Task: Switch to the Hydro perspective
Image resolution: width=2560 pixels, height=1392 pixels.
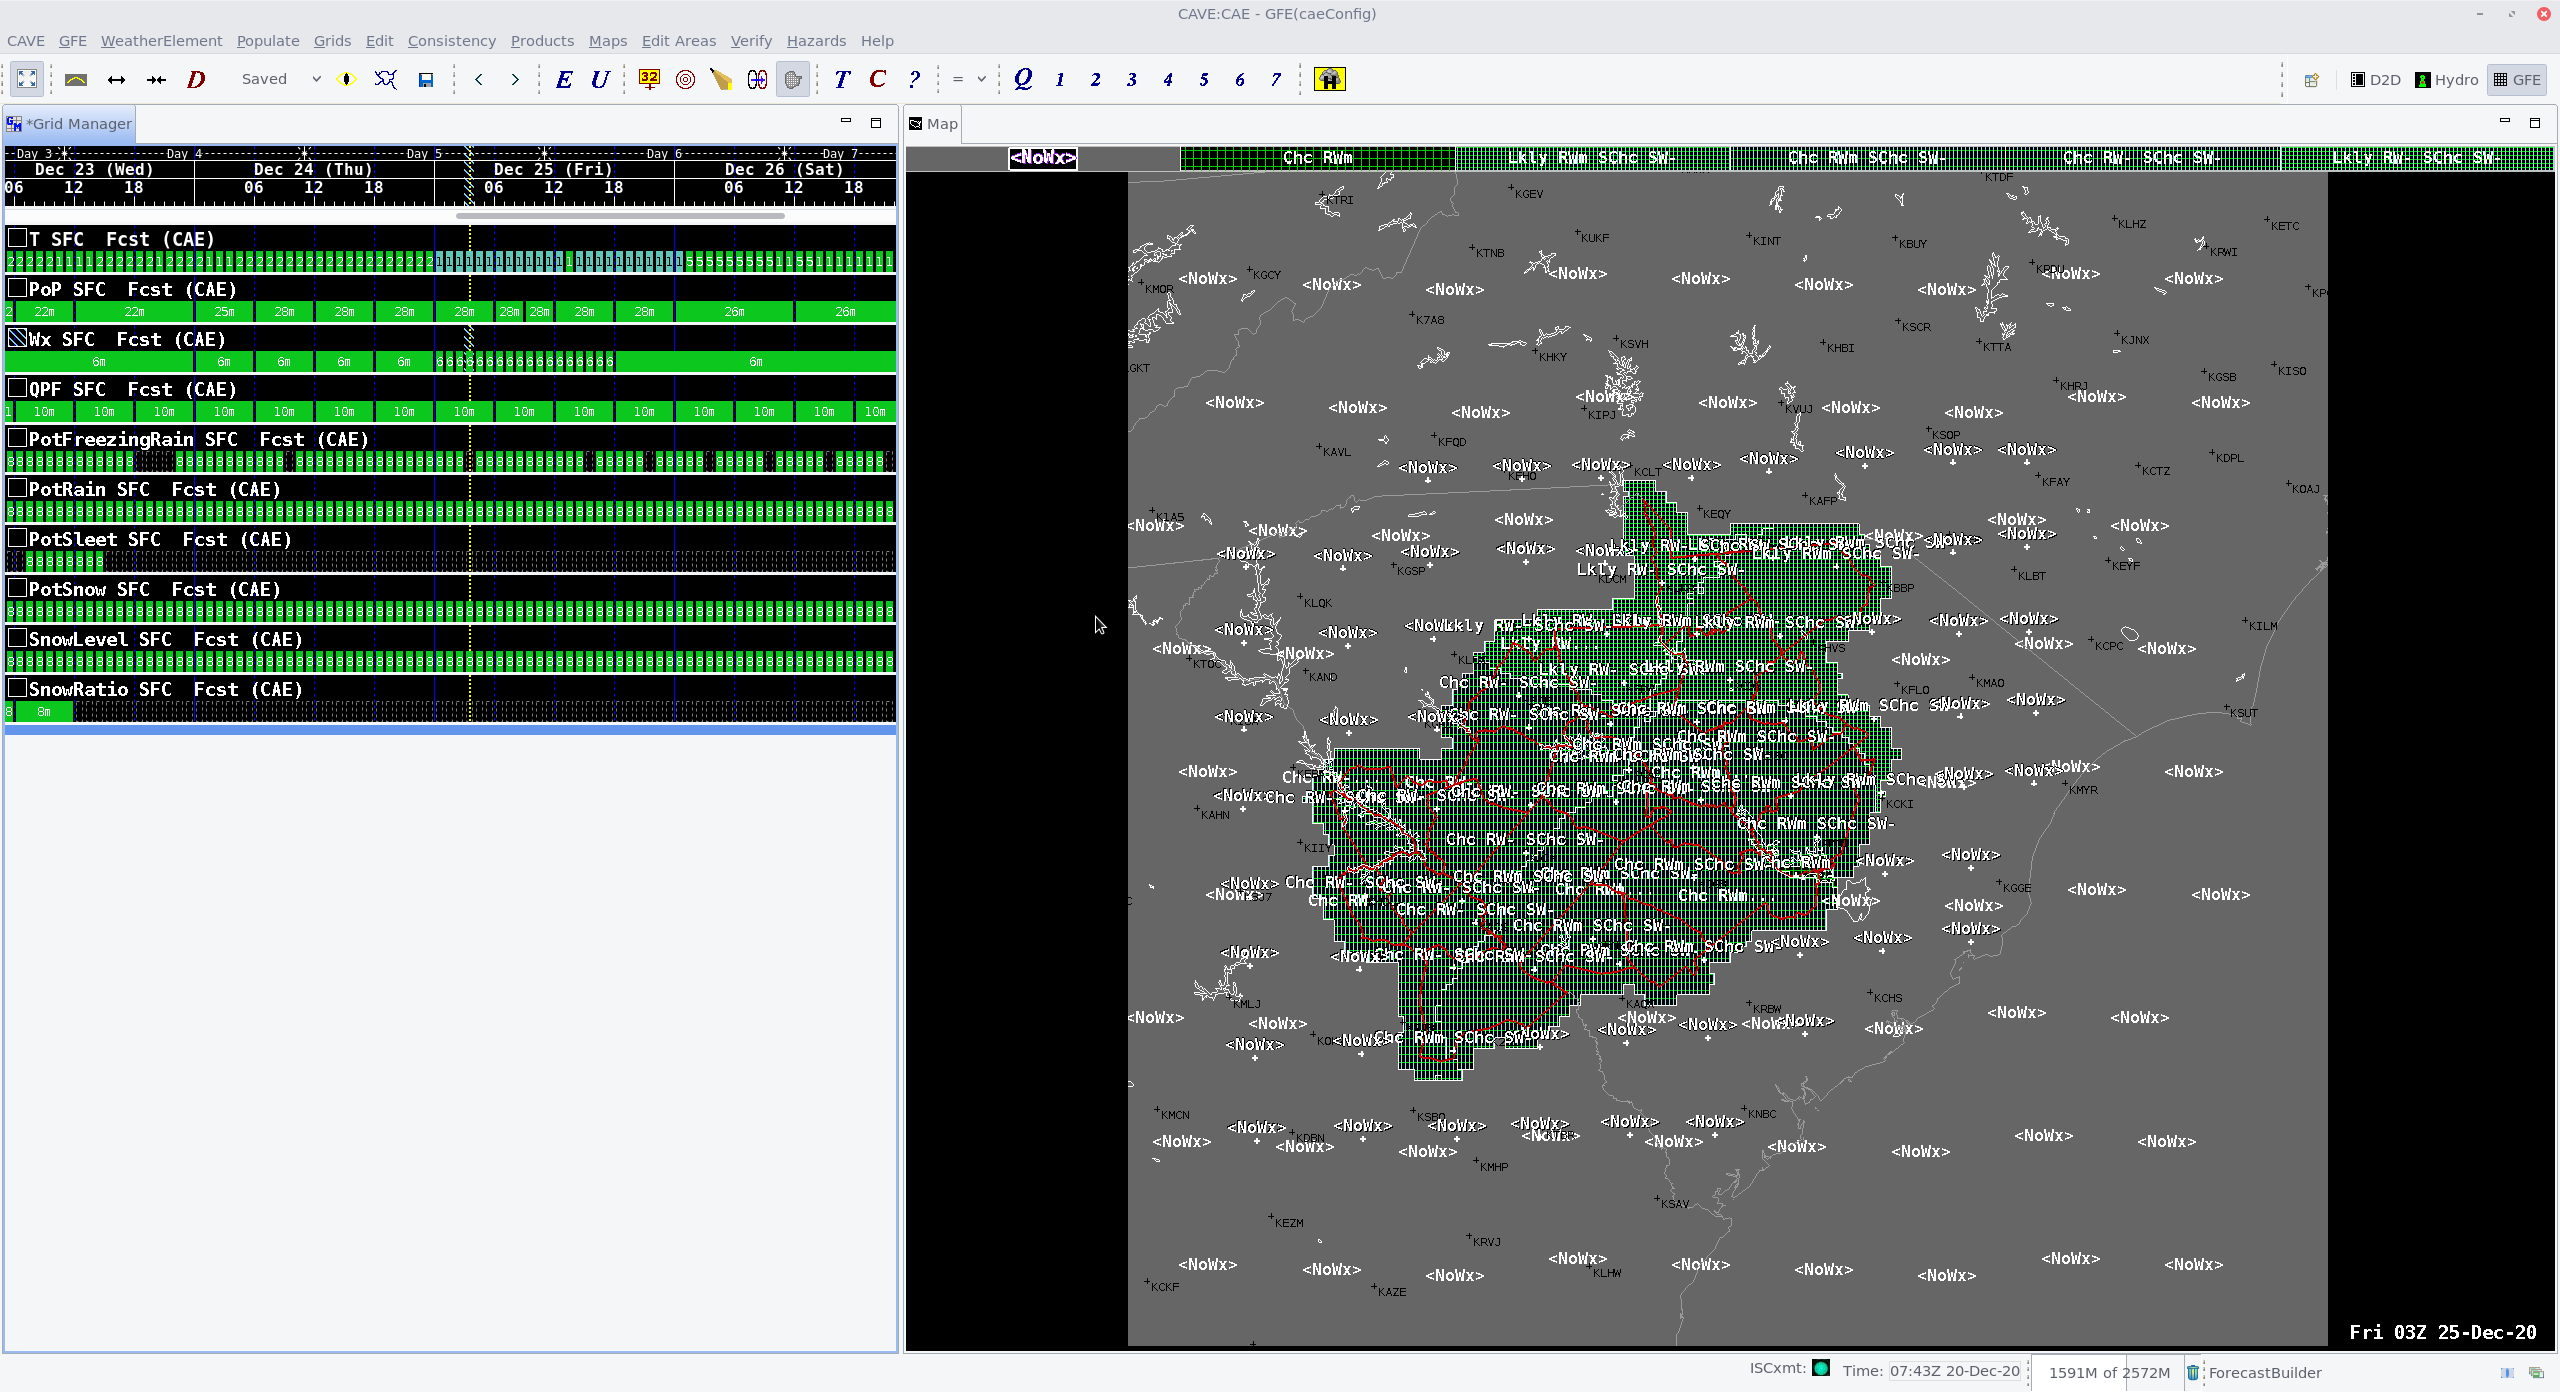Action: pos(2446,80)
